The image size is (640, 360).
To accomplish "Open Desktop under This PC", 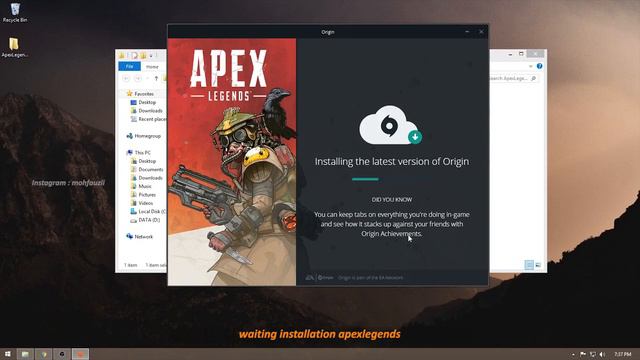I will pos(143,161).
